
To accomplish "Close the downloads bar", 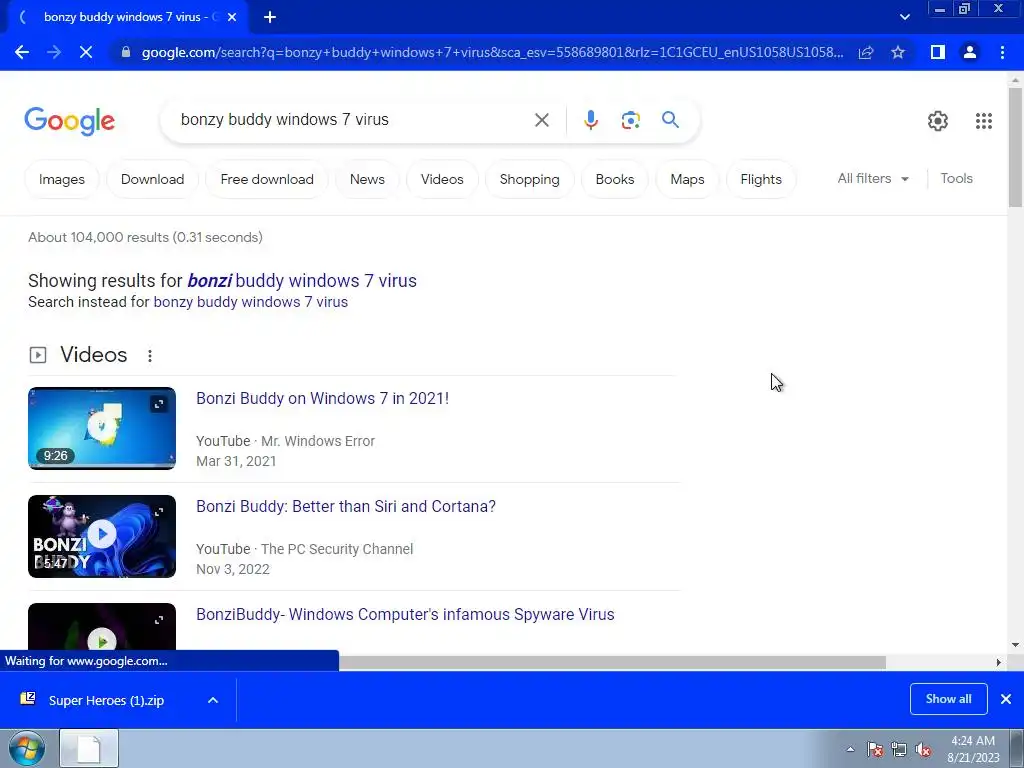I will pyautogui.click(x=1006, y=699).
